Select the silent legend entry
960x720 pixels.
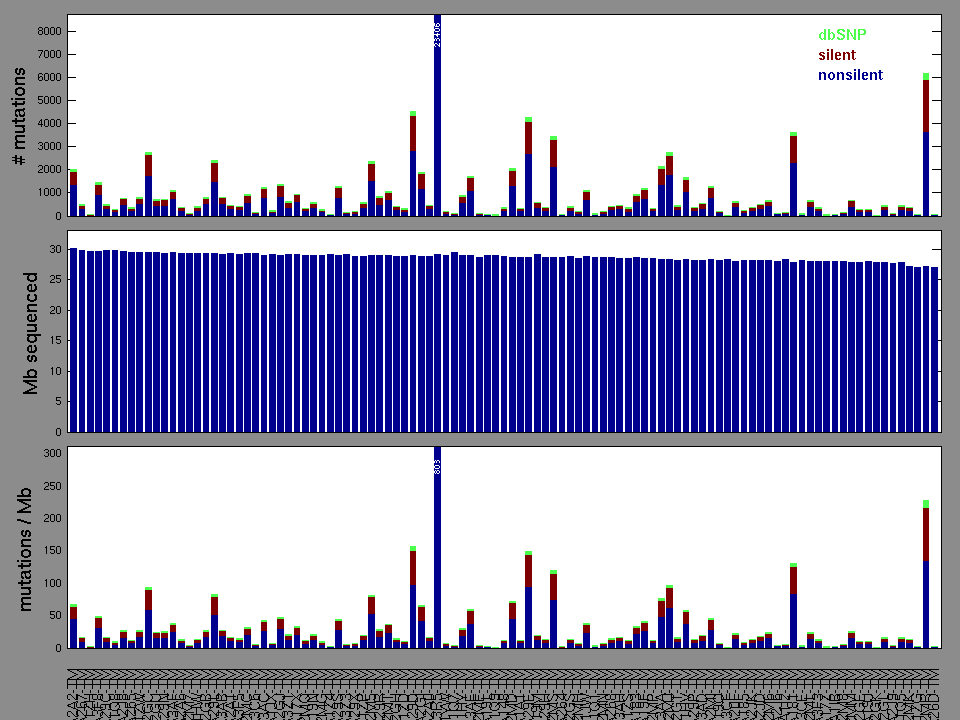[x=837, y=55]
